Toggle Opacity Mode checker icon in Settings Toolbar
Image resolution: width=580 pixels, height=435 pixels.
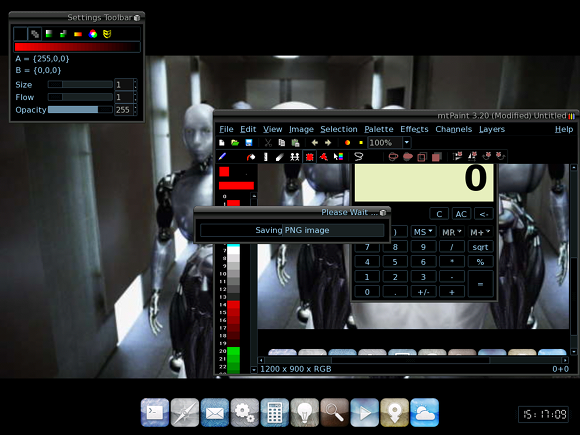[x=35, y=34]
